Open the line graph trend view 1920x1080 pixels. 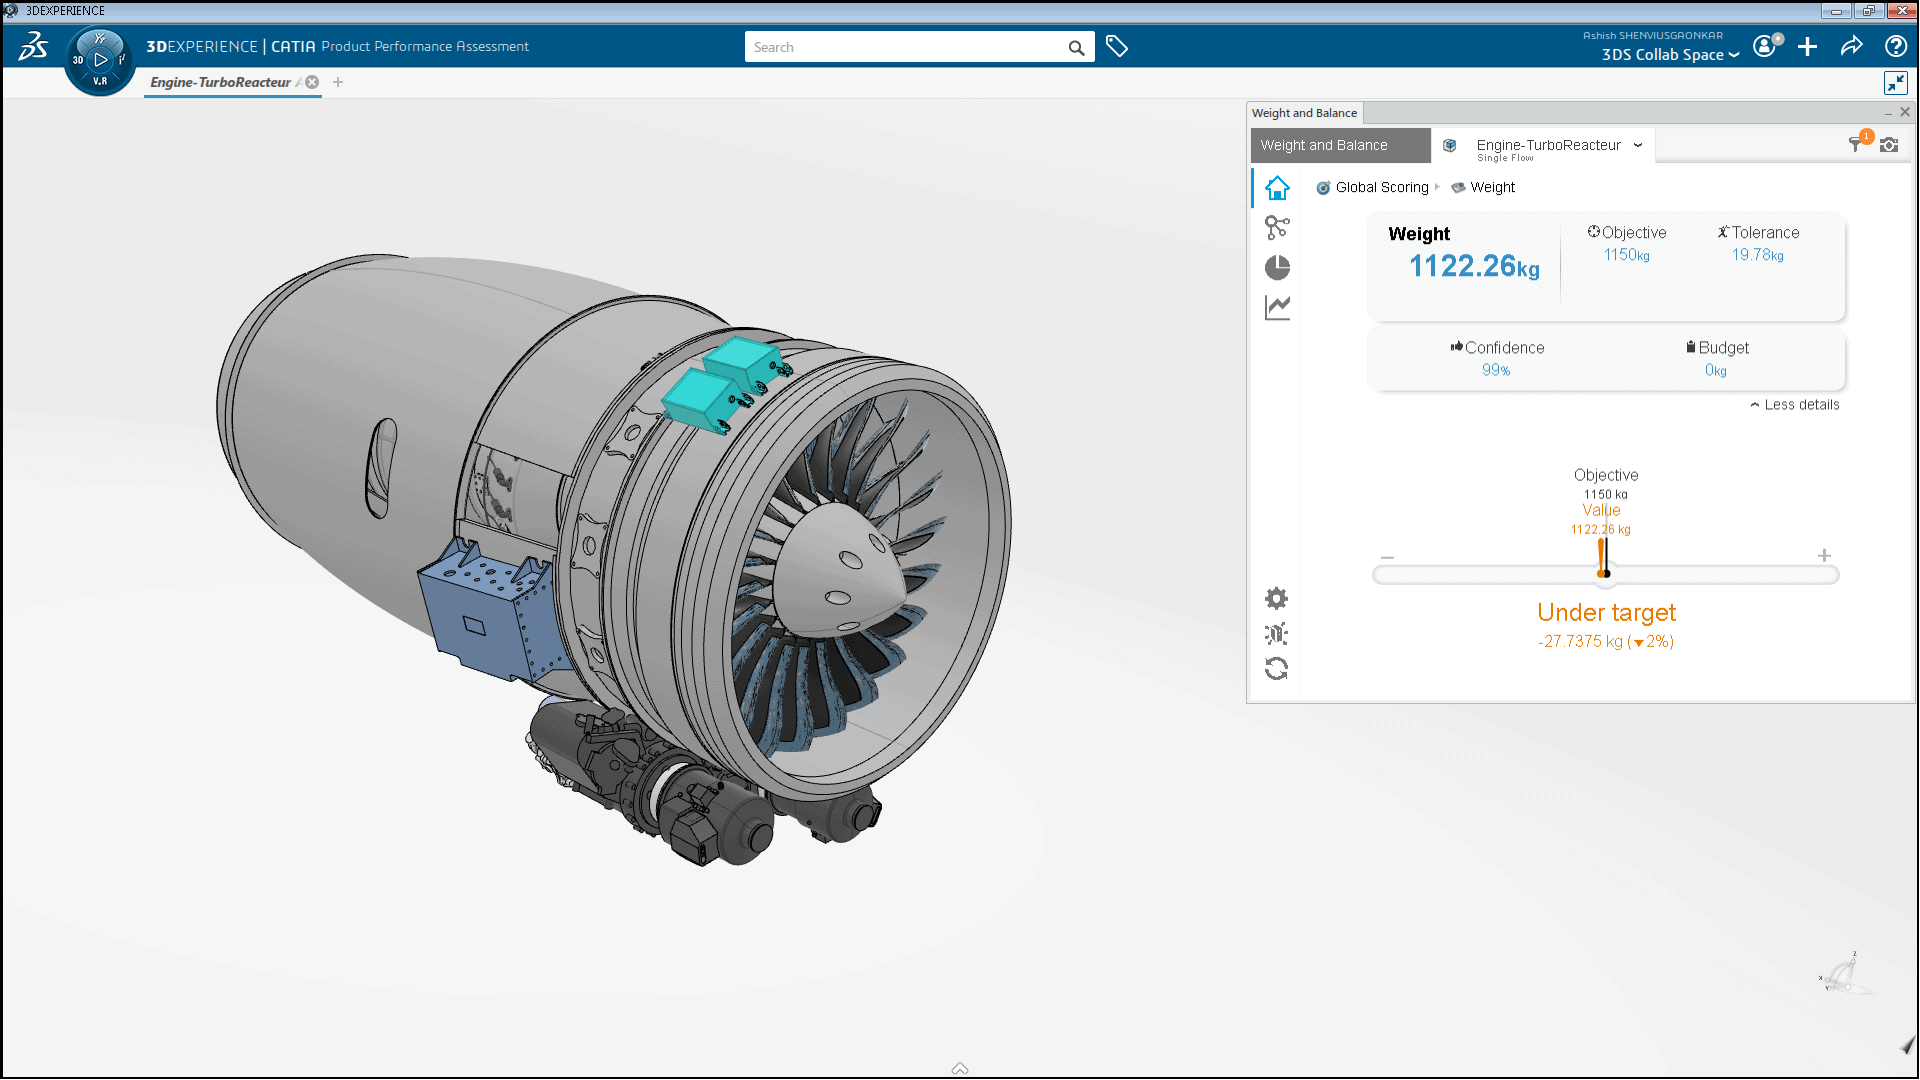click(1277, 308)
